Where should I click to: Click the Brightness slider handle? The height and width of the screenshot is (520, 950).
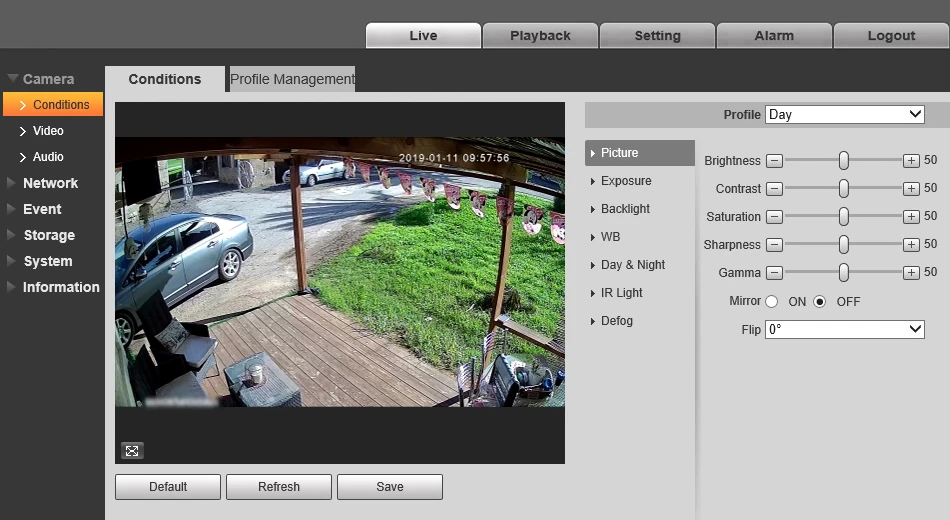pyautogui.click(x=843, y=160)
